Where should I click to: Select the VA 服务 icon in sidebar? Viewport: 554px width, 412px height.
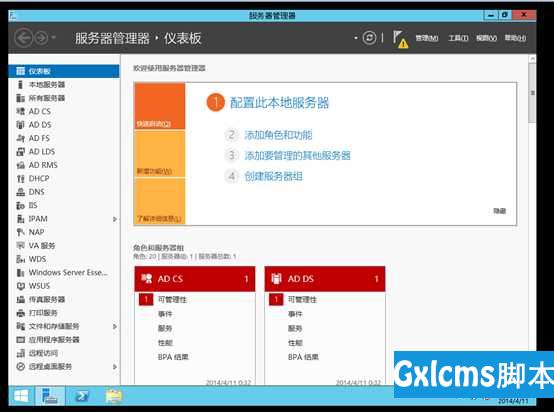point(20,246)
